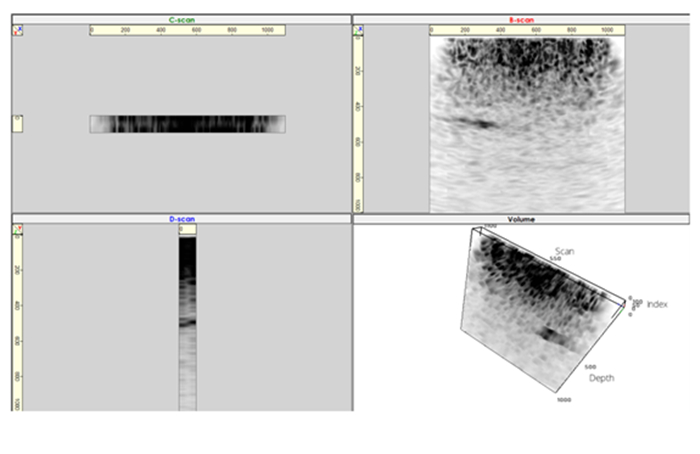Click the B-scan axis corner icon
The width and height of the screenshot is (700, 454).
point(359,30)
